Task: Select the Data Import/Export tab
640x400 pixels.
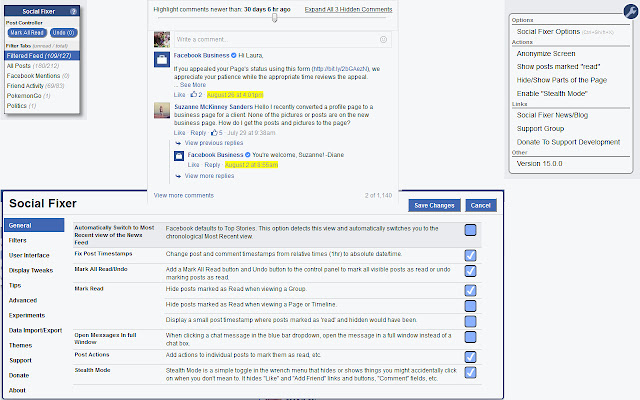Action: [x=36, y=331]
